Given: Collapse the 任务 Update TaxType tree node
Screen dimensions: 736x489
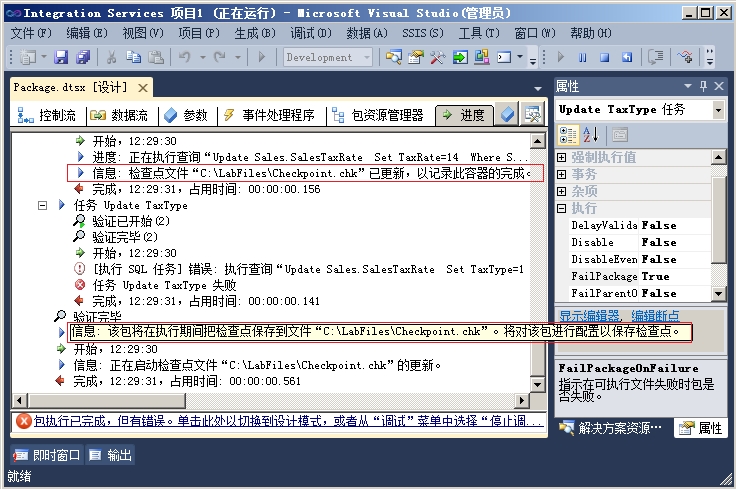Looking at the screenshot, I should pos(43,206).
